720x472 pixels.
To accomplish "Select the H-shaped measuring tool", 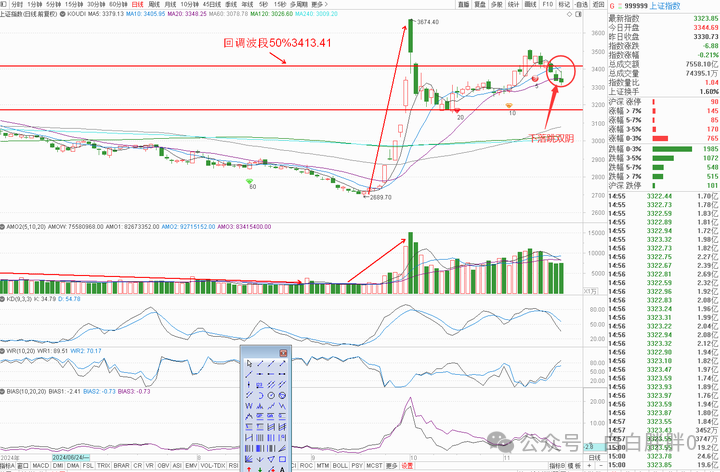I will point(249,438).
